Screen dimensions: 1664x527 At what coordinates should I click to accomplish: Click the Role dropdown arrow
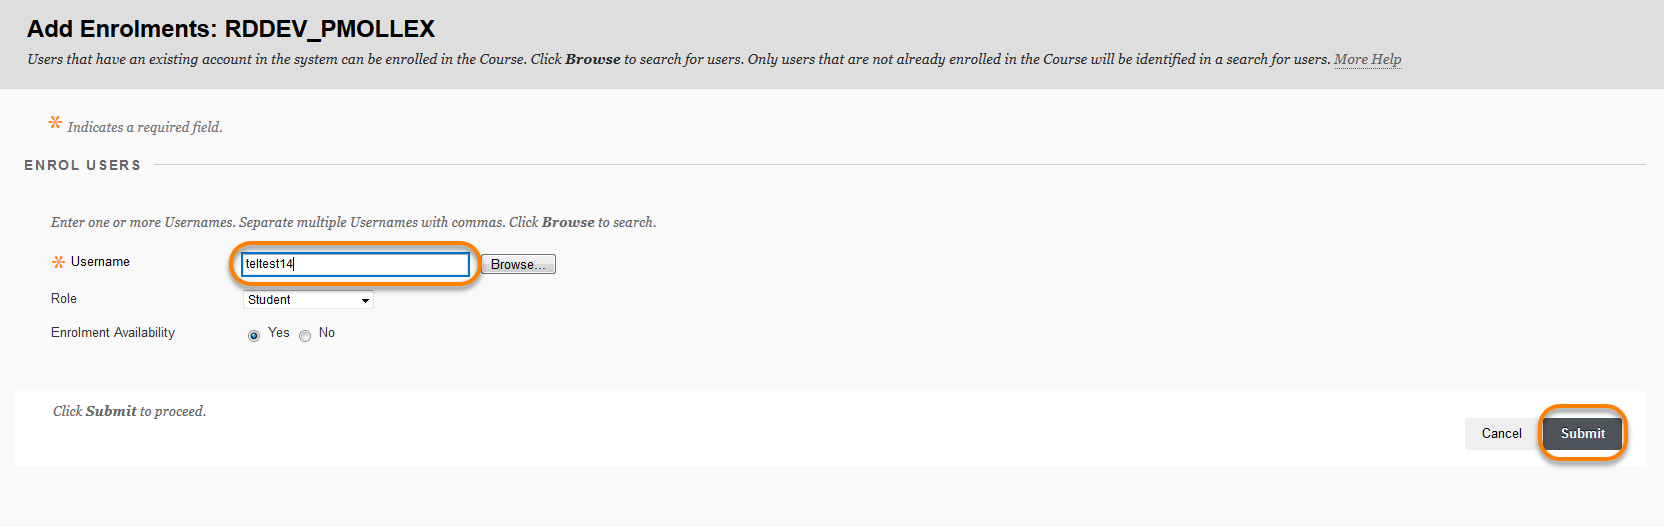pos(365,300)
